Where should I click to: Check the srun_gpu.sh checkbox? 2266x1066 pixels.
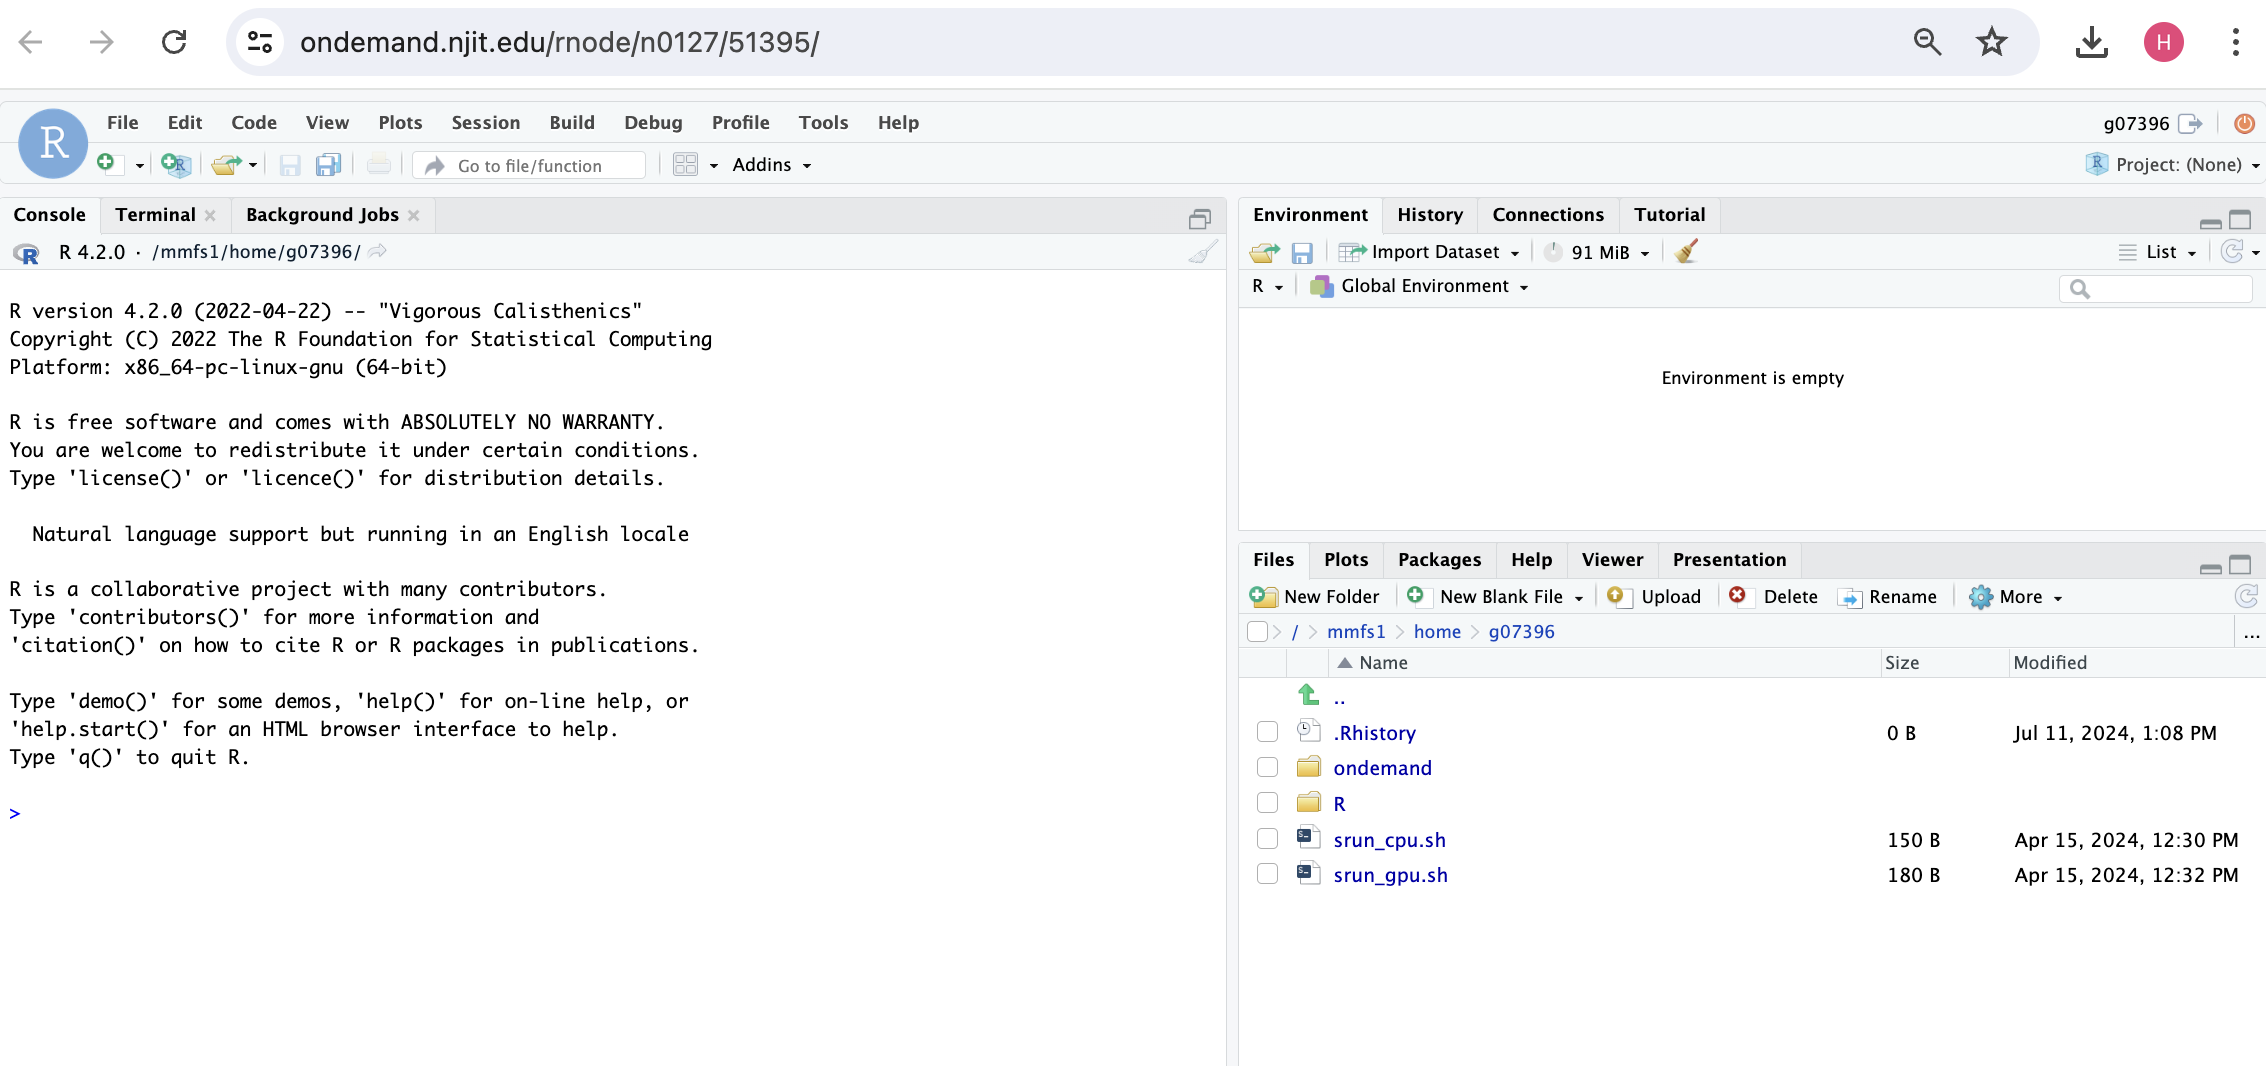pos(1268,874)
